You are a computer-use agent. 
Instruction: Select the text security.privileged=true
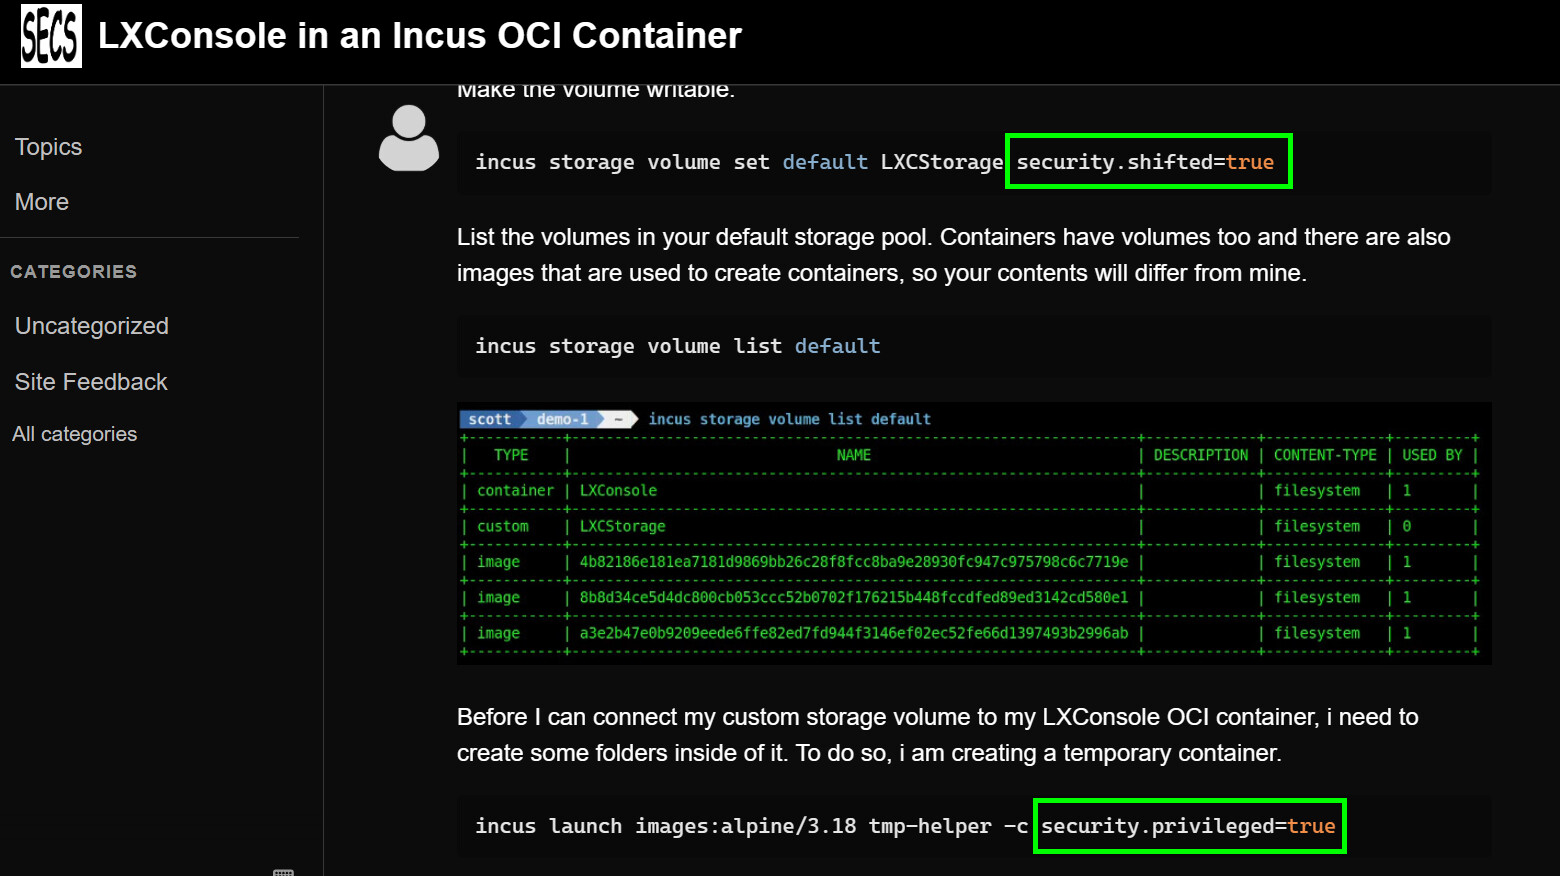click(x=1188, y=826)
